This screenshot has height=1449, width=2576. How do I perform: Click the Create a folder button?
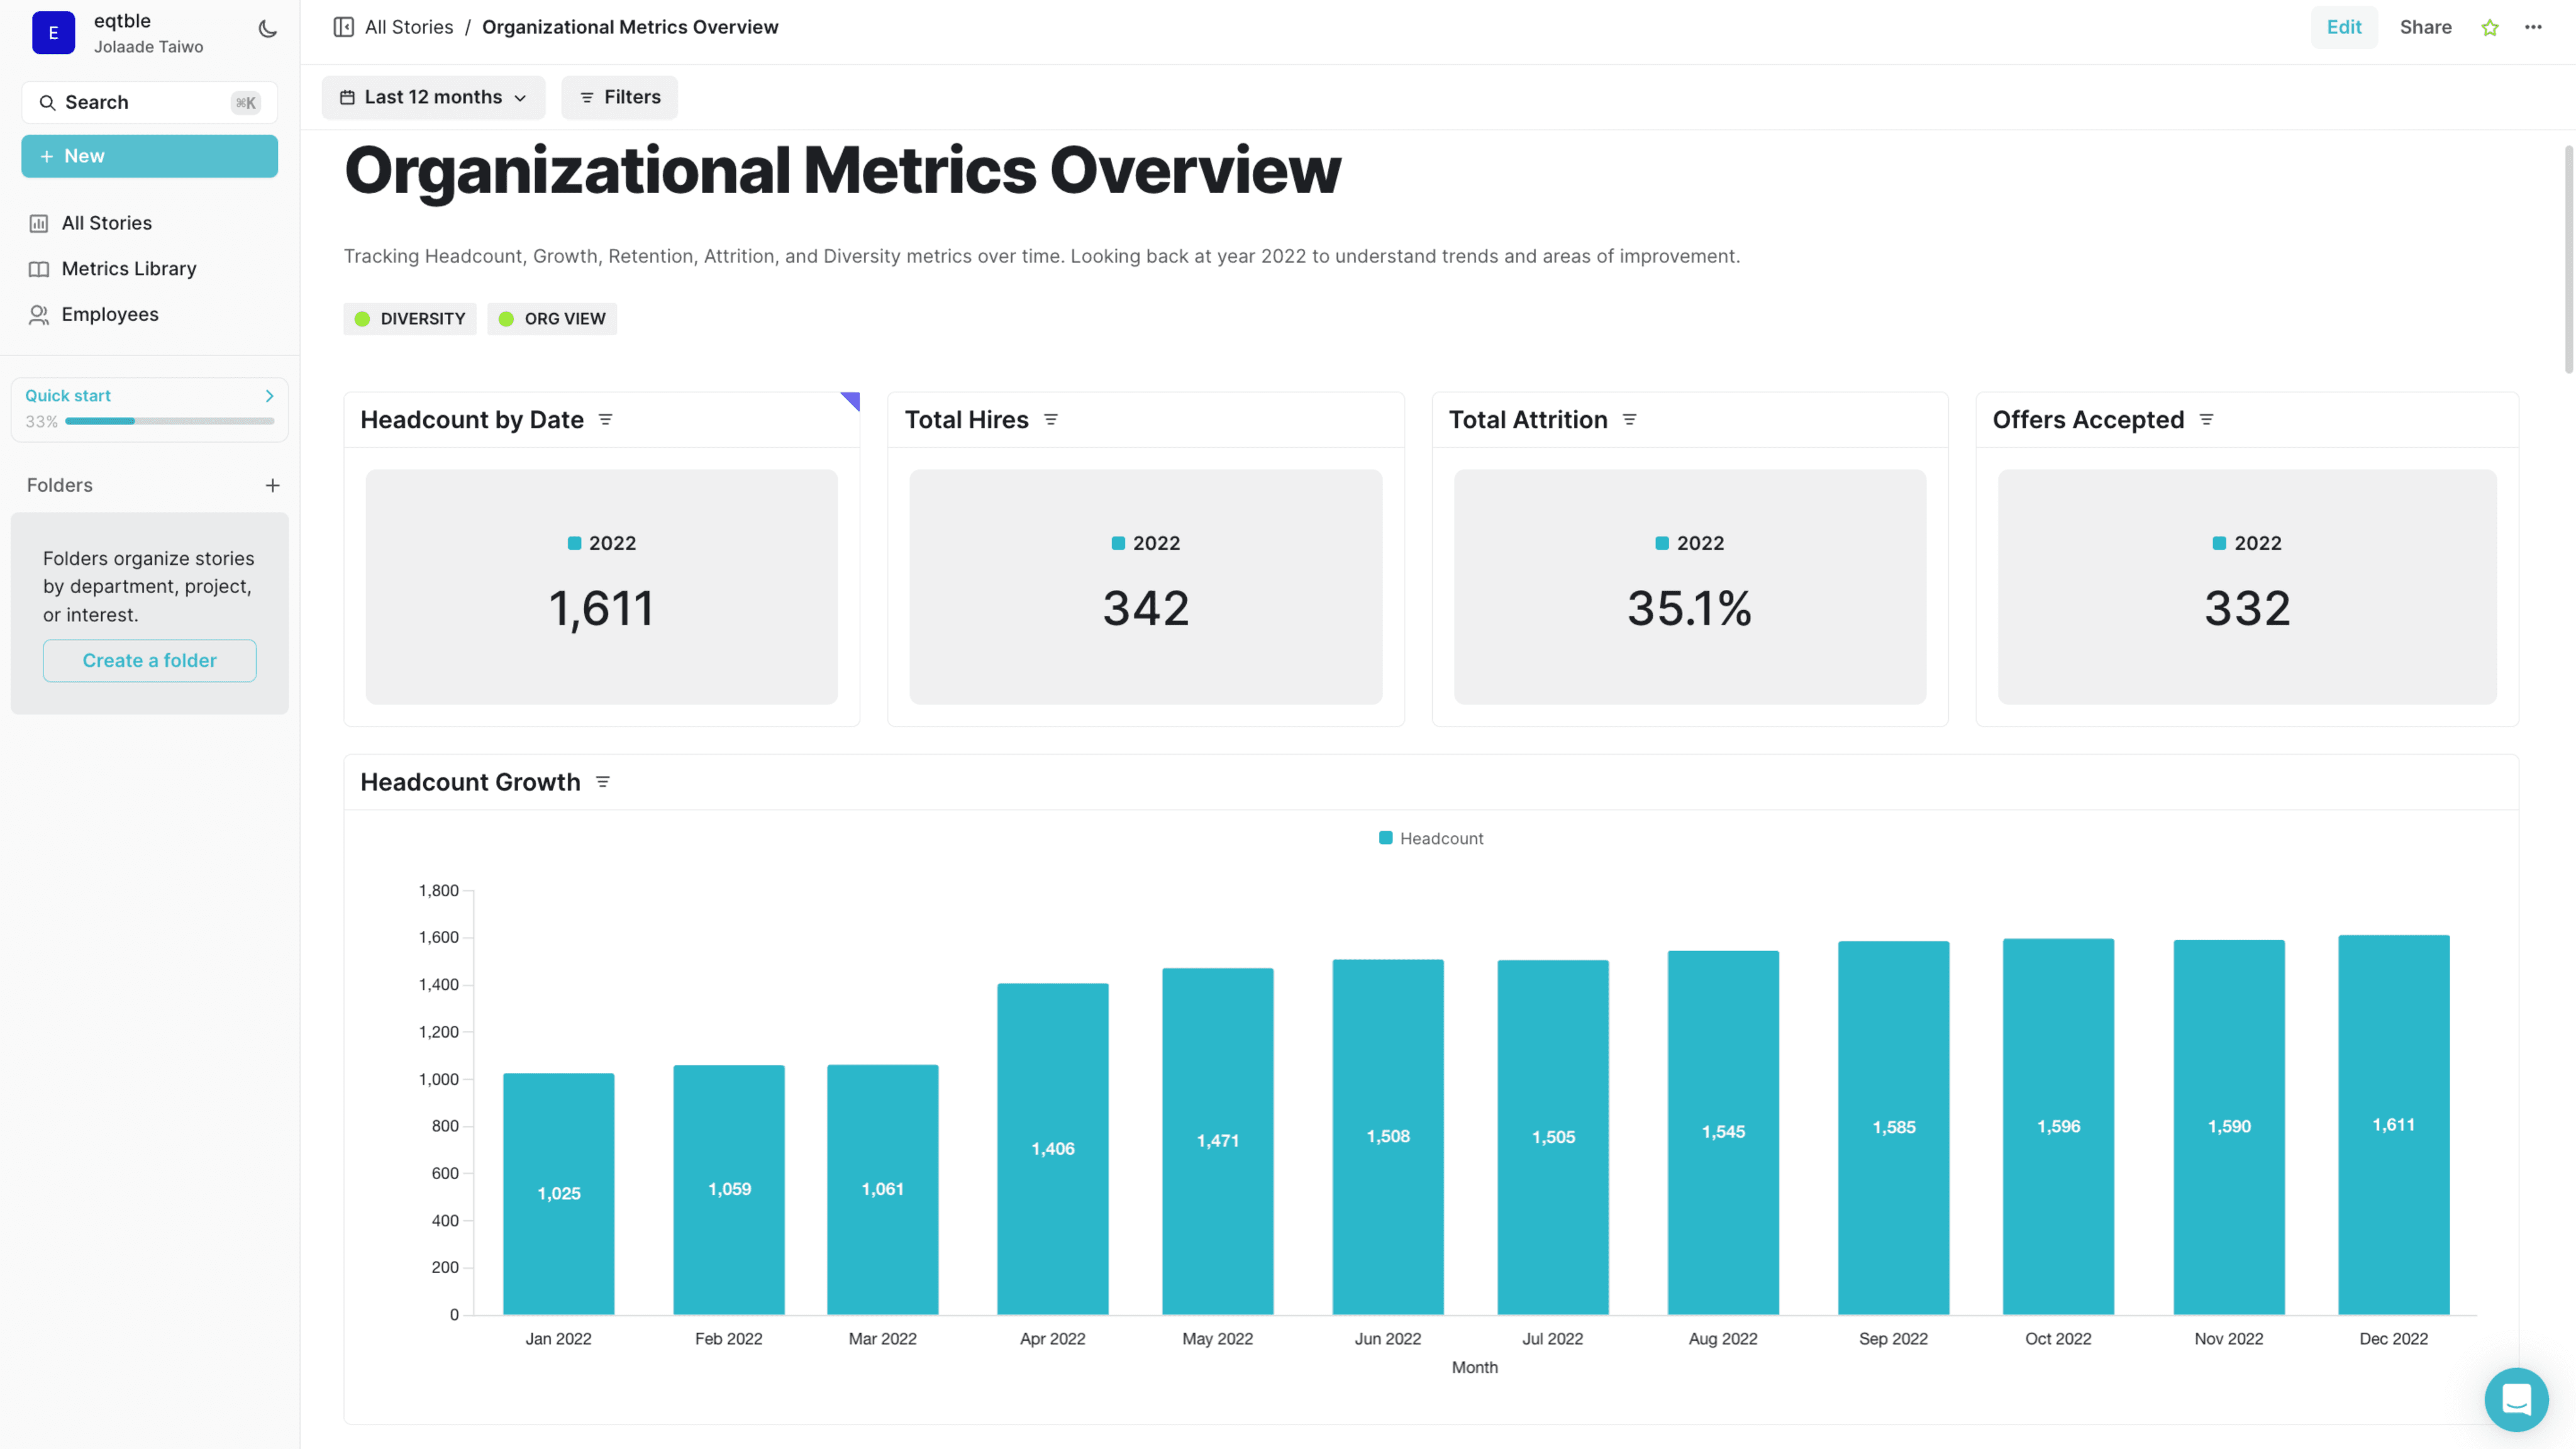(149, 661)
